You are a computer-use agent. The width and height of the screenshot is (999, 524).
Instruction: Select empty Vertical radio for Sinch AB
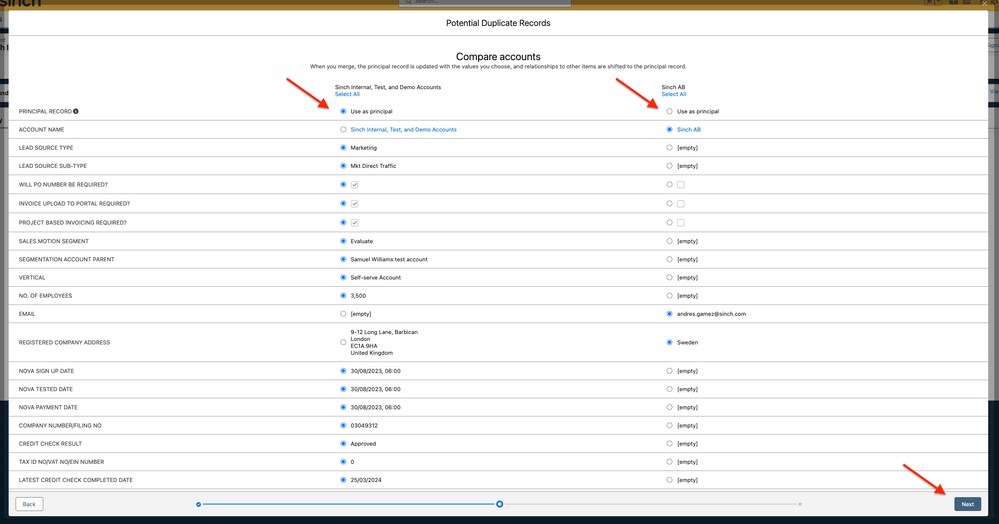tap(670, 278)
